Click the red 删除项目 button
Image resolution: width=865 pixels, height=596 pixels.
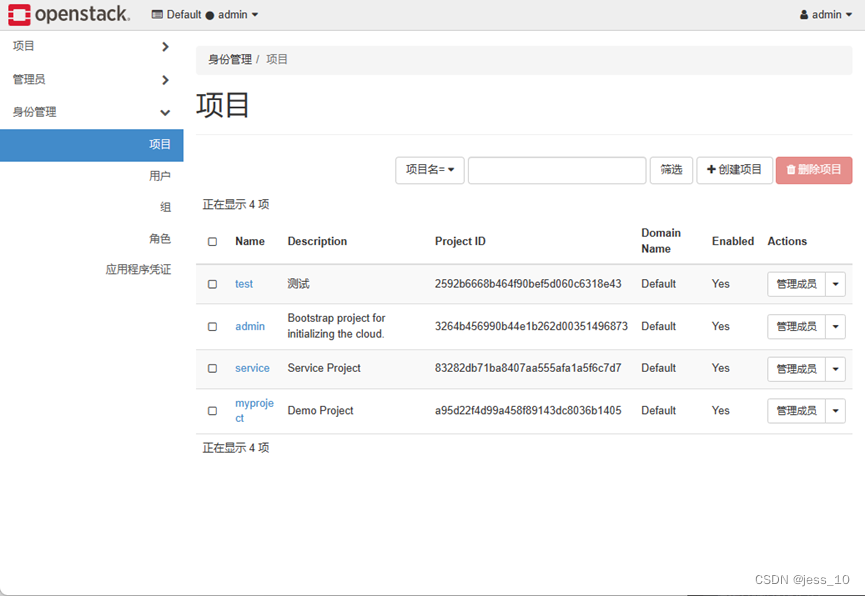(x=814, y=170)
